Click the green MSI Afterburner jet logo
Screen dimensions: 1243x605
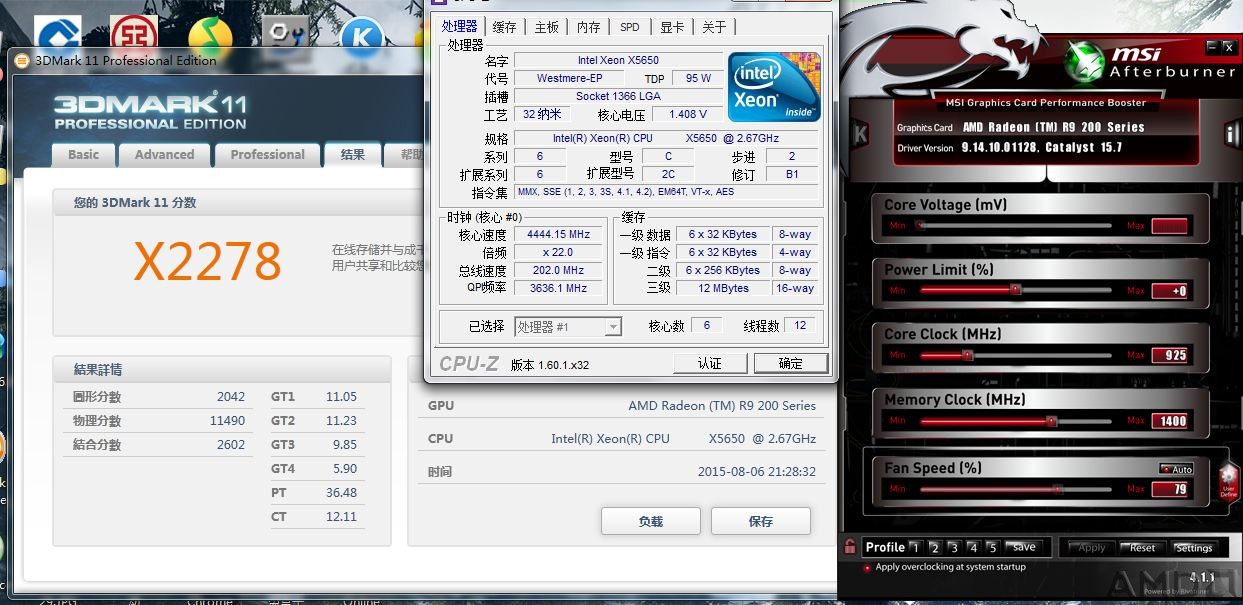point(1083,63)
